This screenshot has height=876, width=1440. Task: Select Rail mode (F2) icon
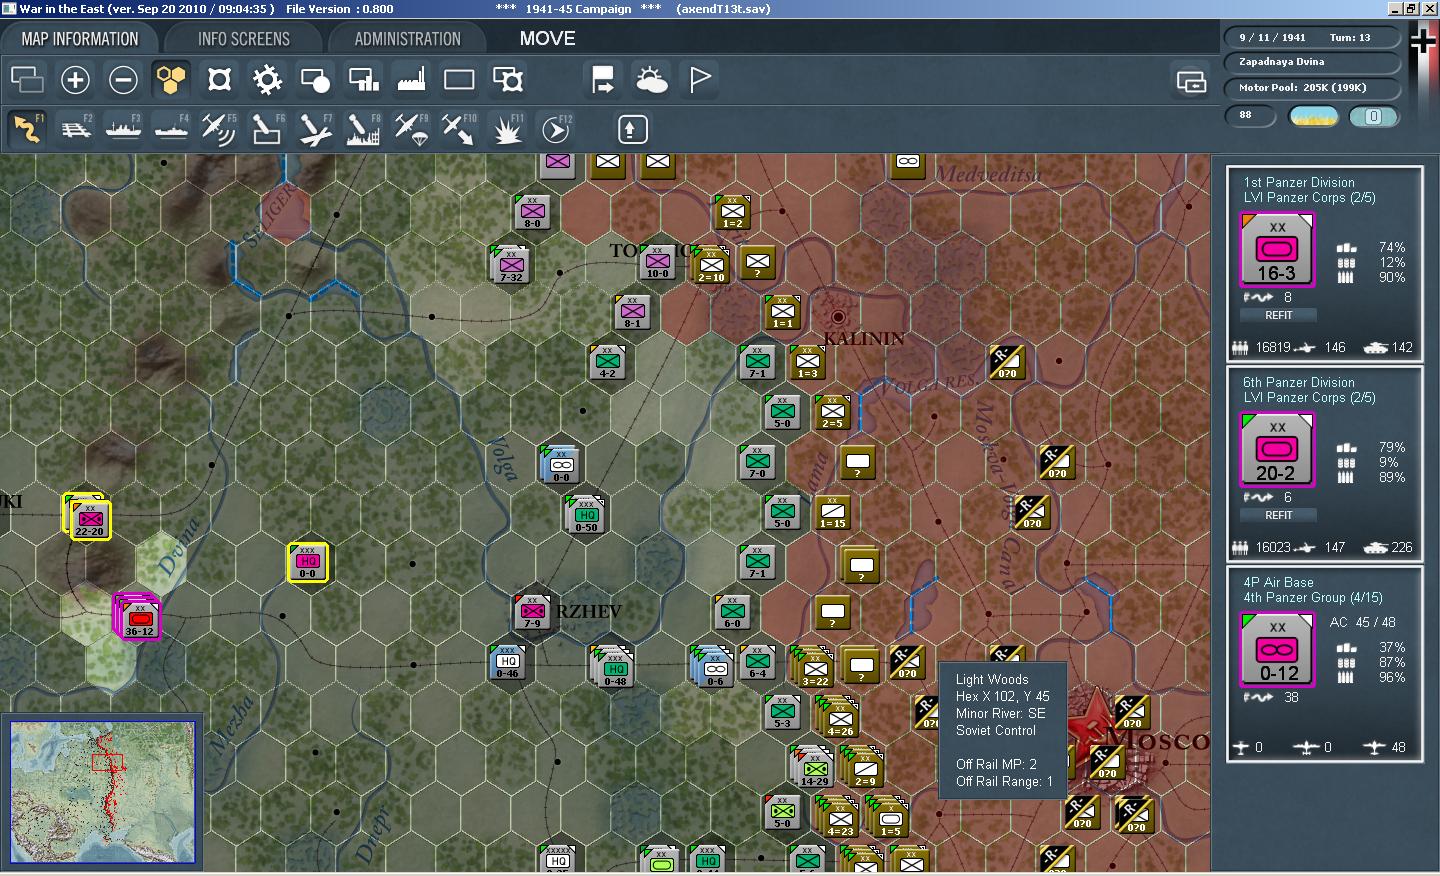[x=75, y=129]
